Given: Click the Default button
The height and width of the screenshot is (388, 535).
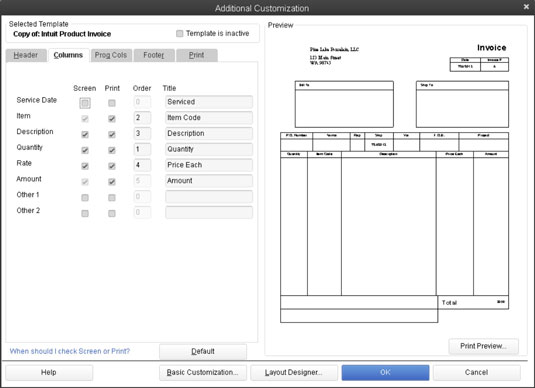Looking at the screenshot, I should tap(203, 351).
